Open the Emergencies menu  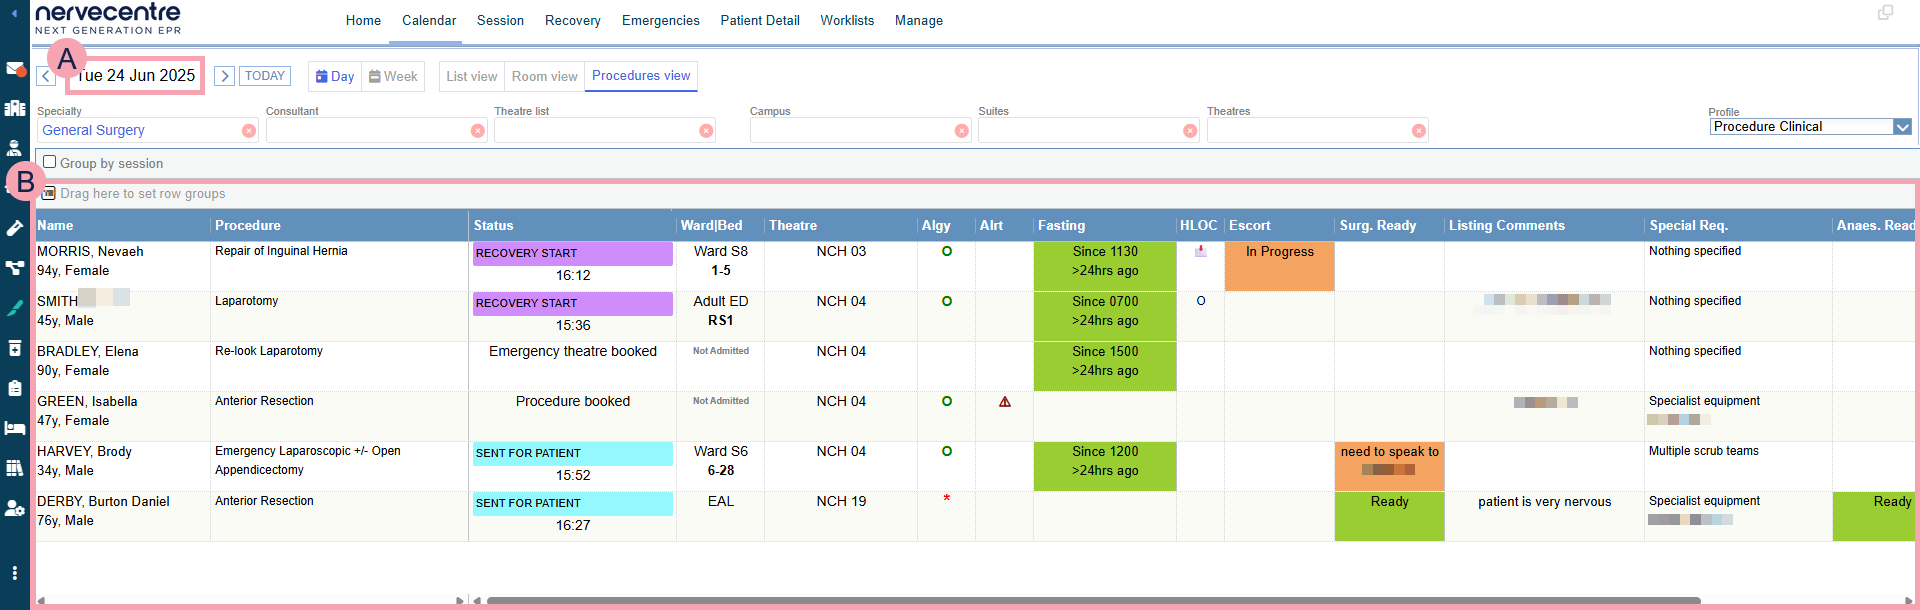coord(660,21)
